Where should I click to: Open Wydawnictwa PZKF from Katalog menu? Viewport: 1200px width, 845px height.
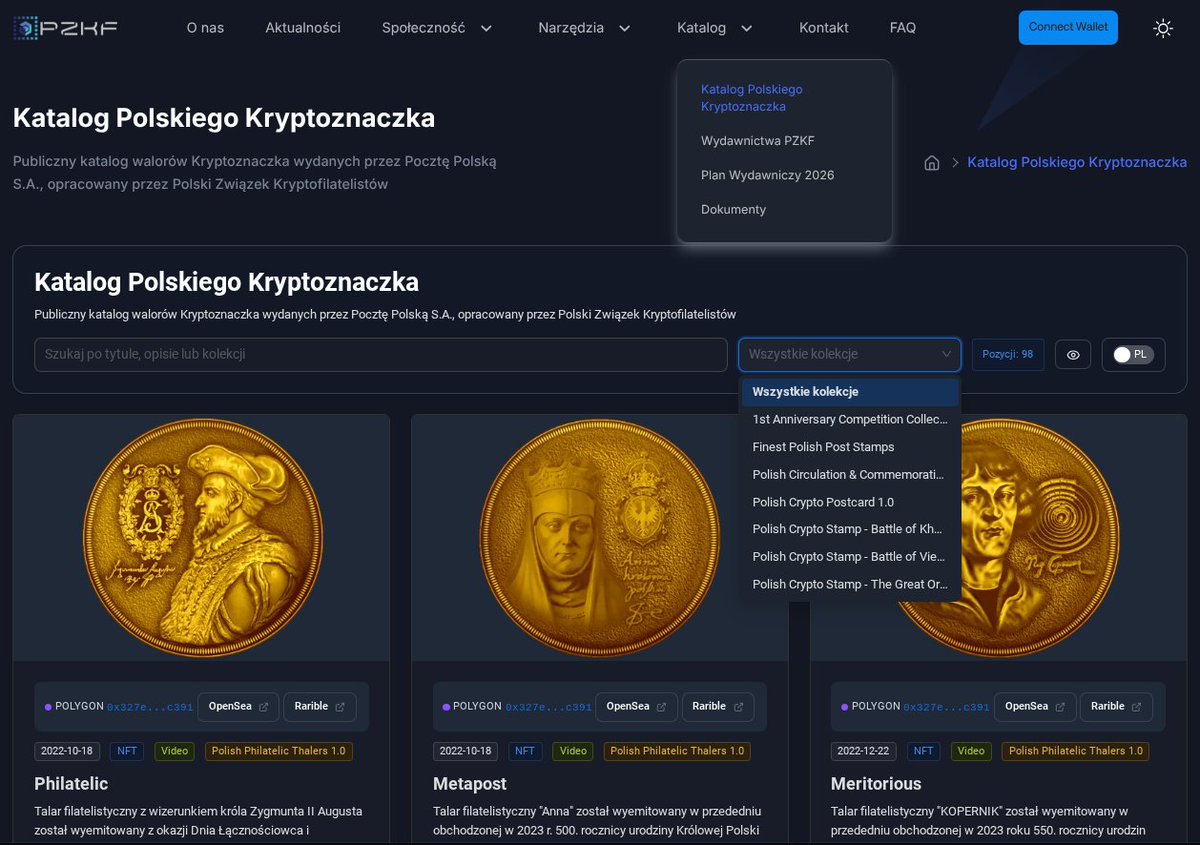(757, 141)
